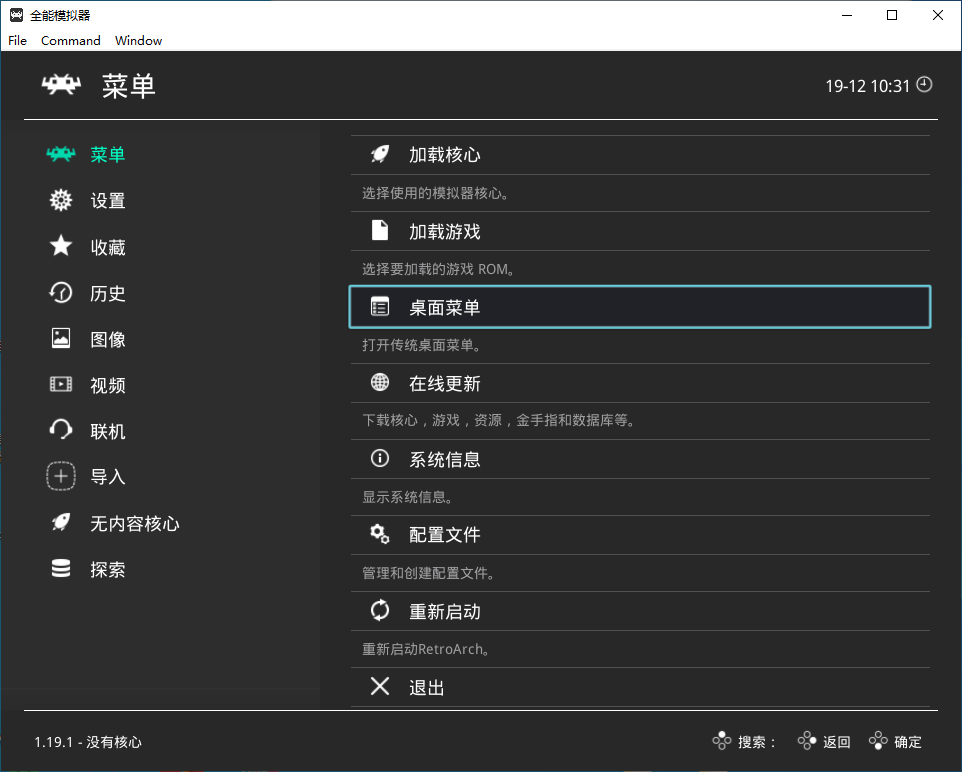
Task: Open the Command menu
Action: pyautogui.click(x=70, y=40)
